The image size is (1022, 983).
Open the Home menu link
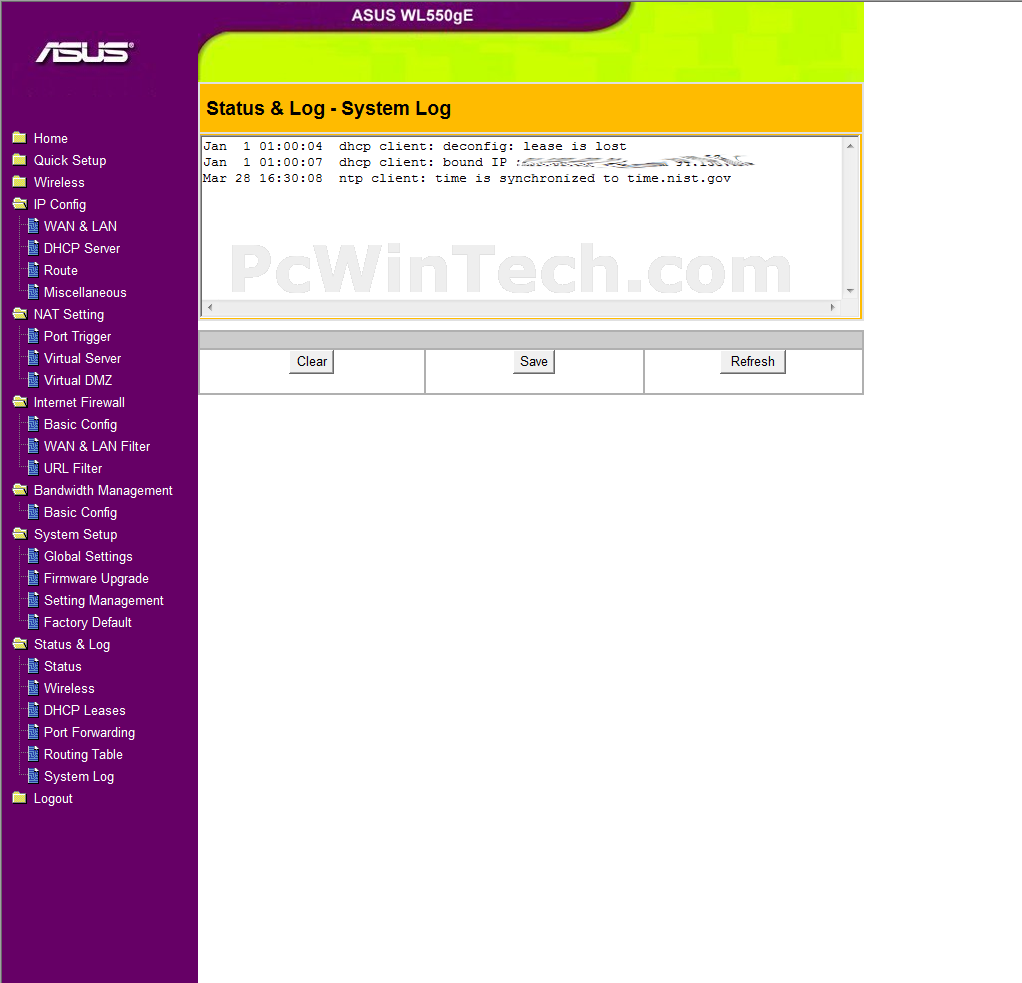click(51, 138)
